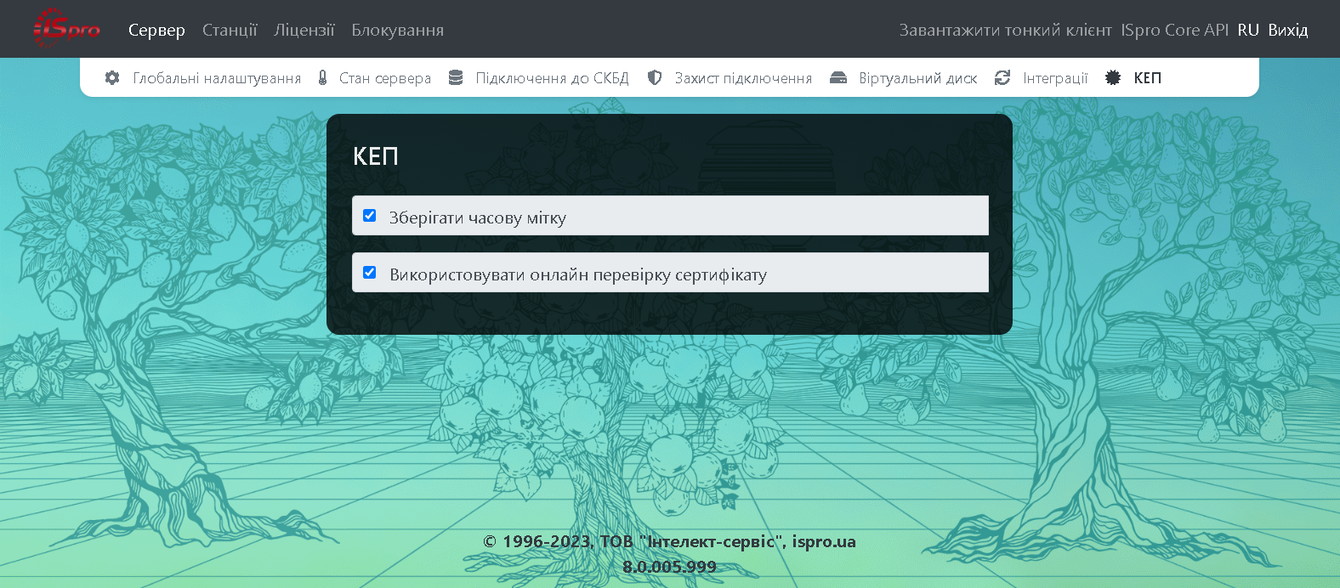
Task: Select the КЕП tab label
Action: 1148,78
